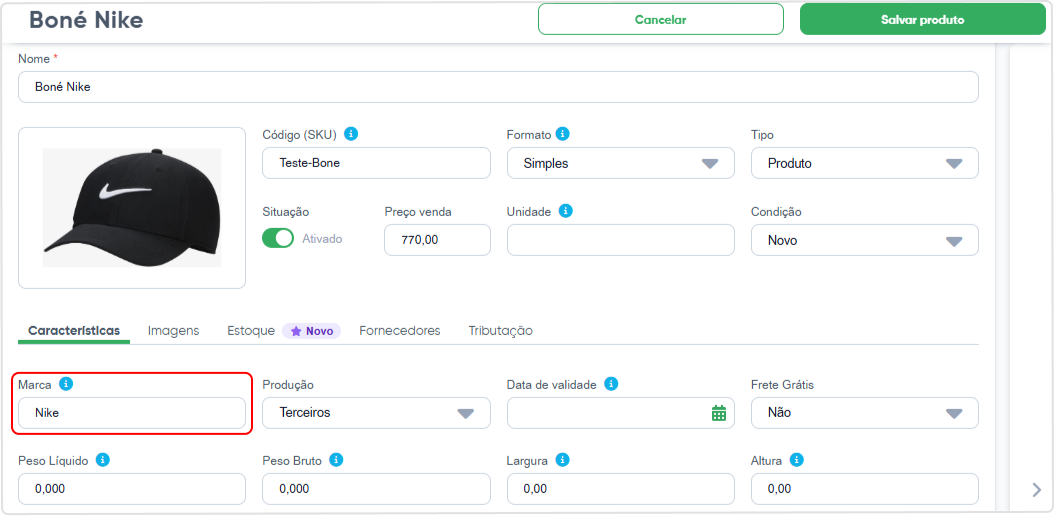Click the Cancelar button

pos(661,19)
